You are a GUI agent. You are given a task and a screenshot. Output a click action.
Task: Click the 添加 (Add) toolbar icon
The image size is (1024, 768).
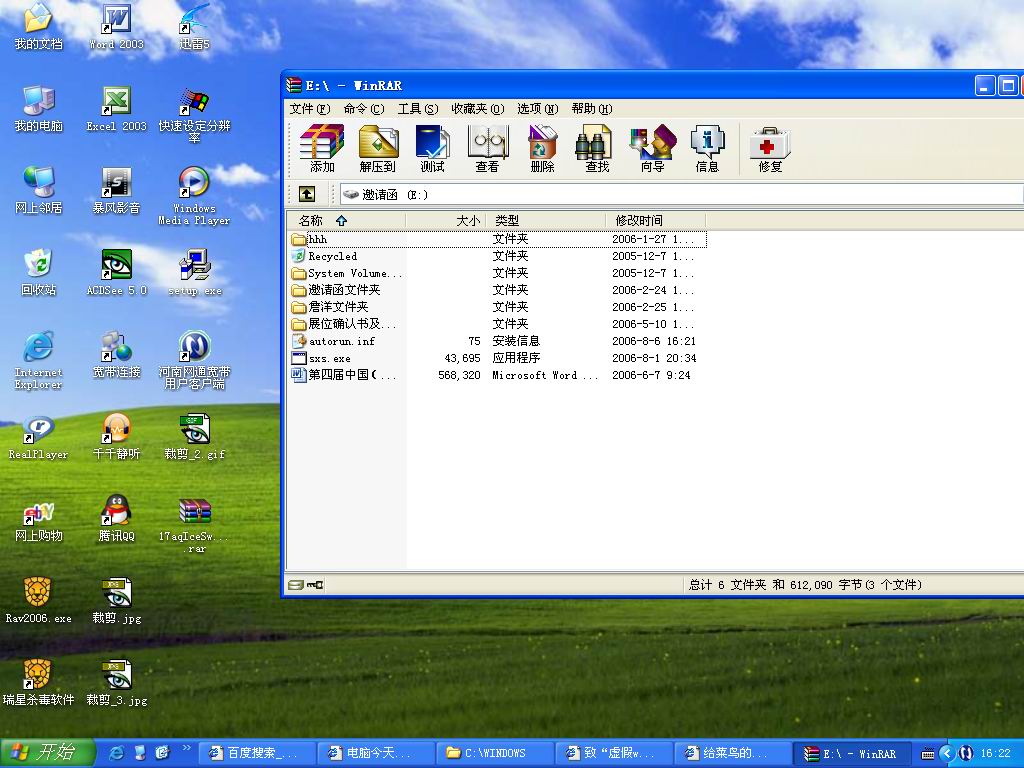coord(322,148)
